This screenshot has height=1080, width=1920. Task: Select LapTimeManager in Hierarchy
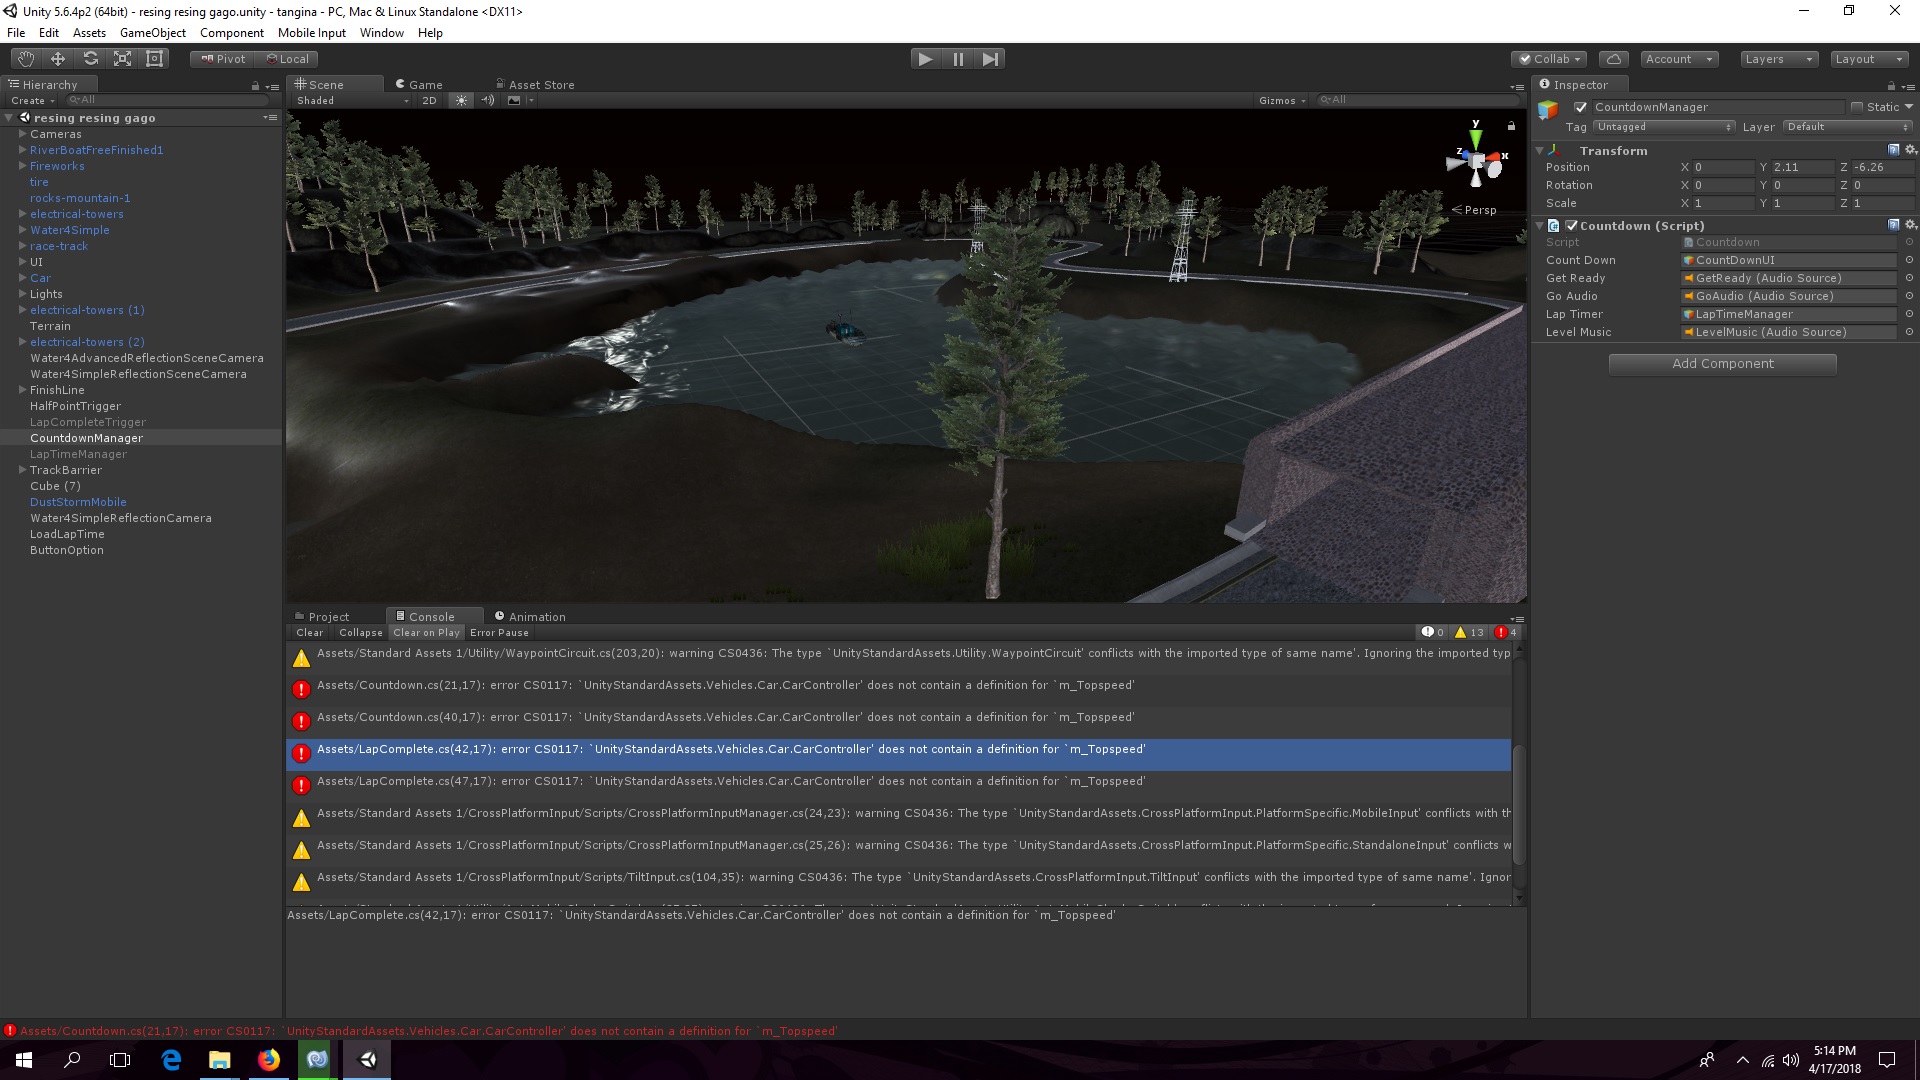78,454
